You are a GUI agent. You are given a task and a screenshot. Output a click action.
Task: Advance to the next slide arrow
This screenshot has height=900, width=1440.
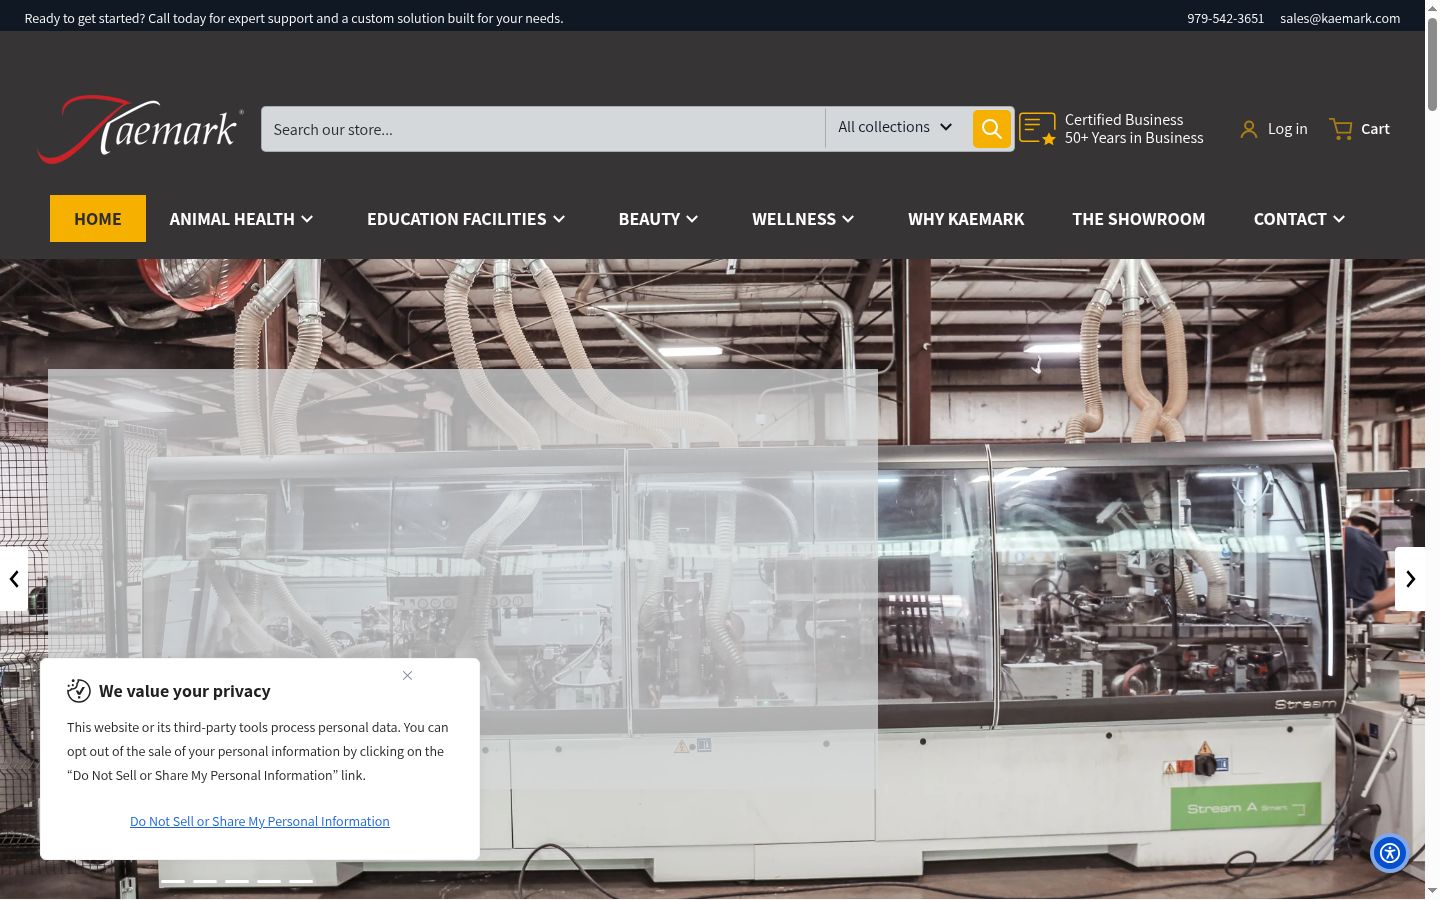click(x=1410, y=579)
